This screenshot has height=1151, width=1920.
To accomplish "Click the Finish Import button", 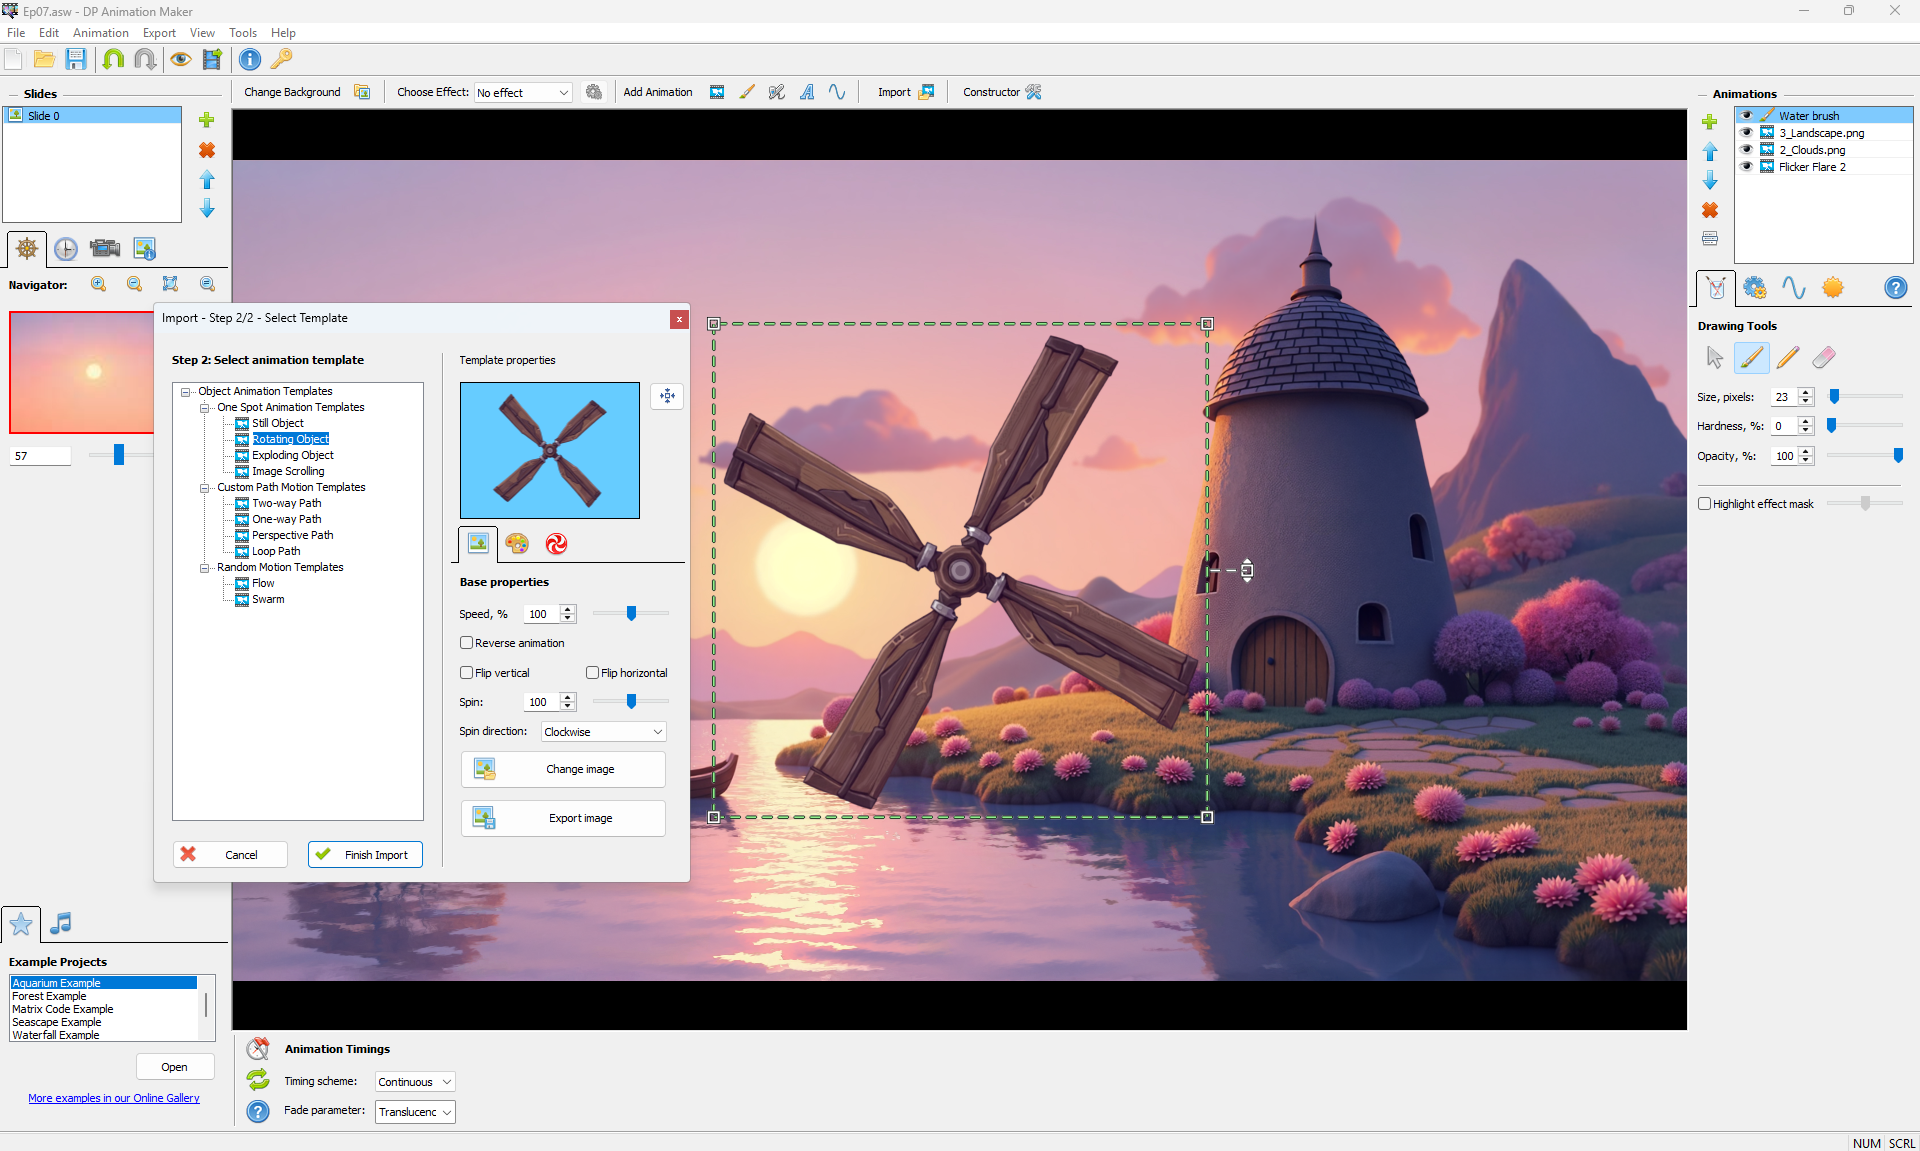I will (x=365, y=855).
